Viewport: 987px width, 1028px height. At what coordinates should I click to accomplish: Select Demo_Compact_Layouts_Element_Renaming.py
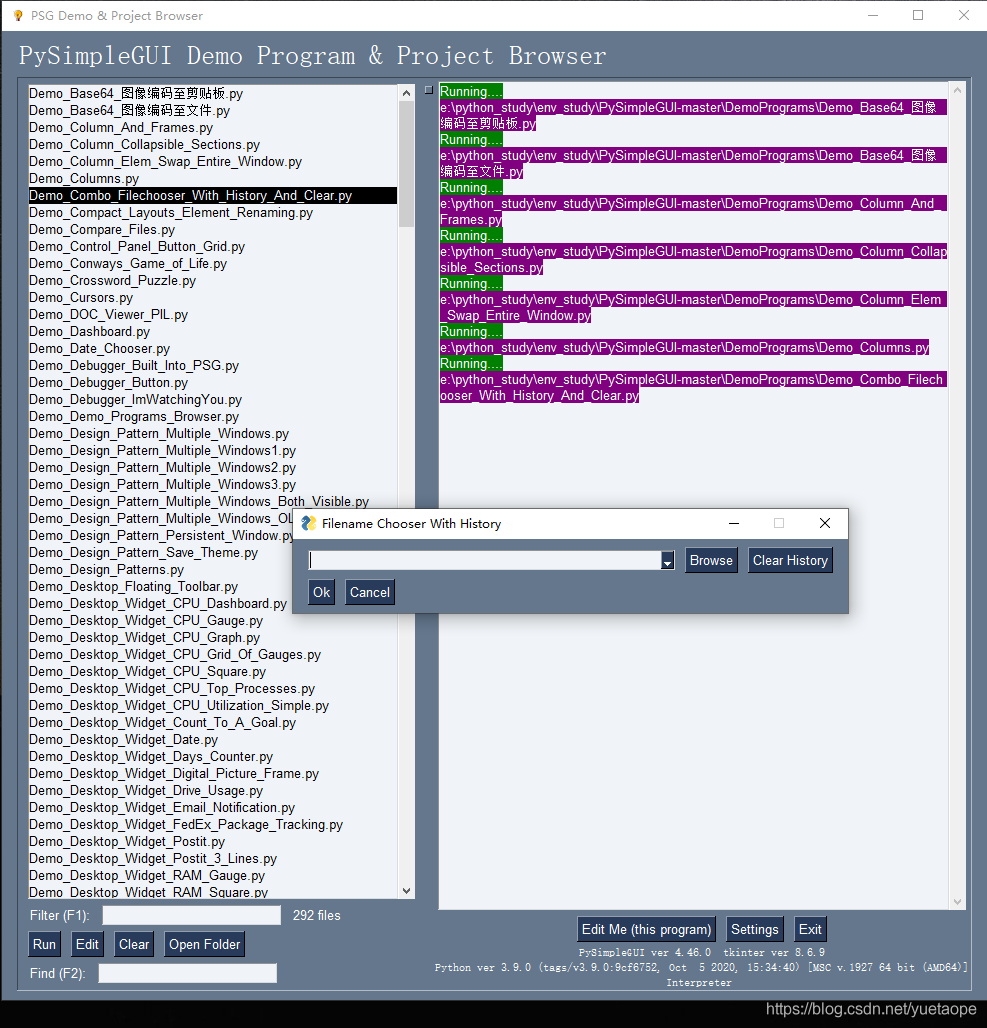tap(212, 213)
